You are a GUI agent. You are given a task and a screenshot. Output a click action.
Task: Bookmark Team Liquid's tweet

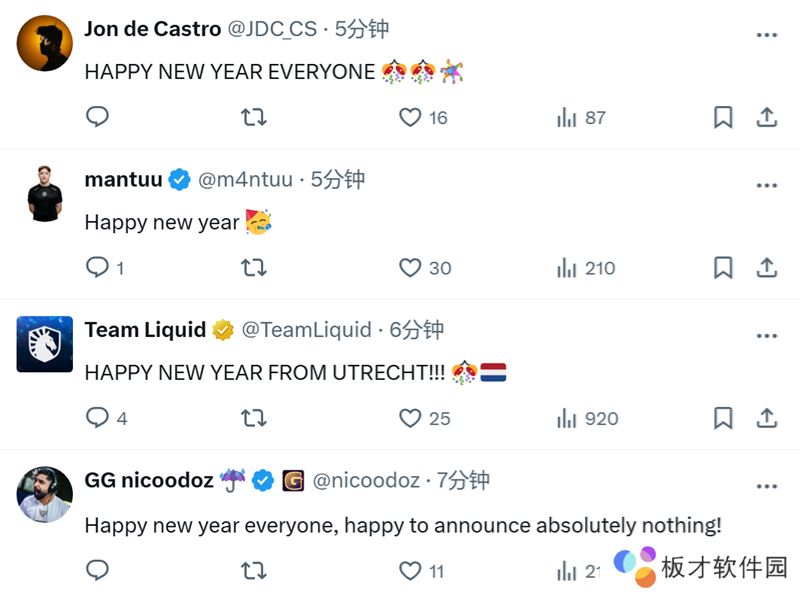(x=723, y=418)
